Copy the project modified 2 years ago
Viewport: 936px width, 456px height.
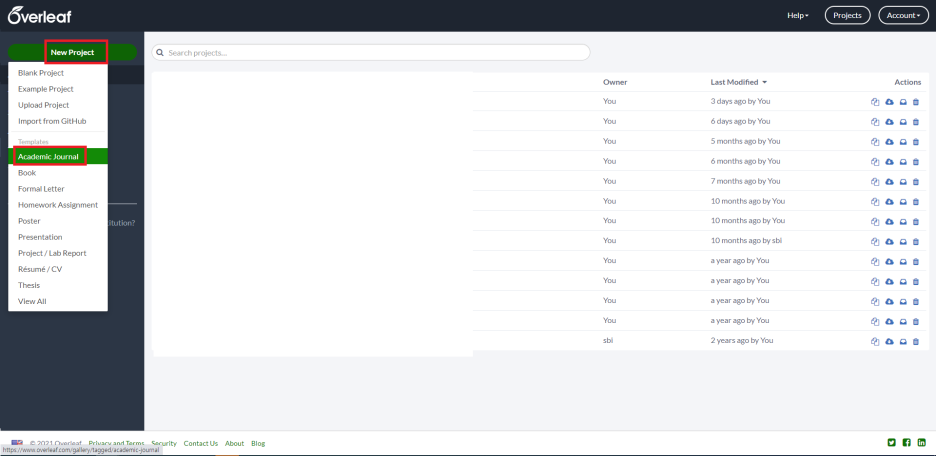click(x=875, y=341)
